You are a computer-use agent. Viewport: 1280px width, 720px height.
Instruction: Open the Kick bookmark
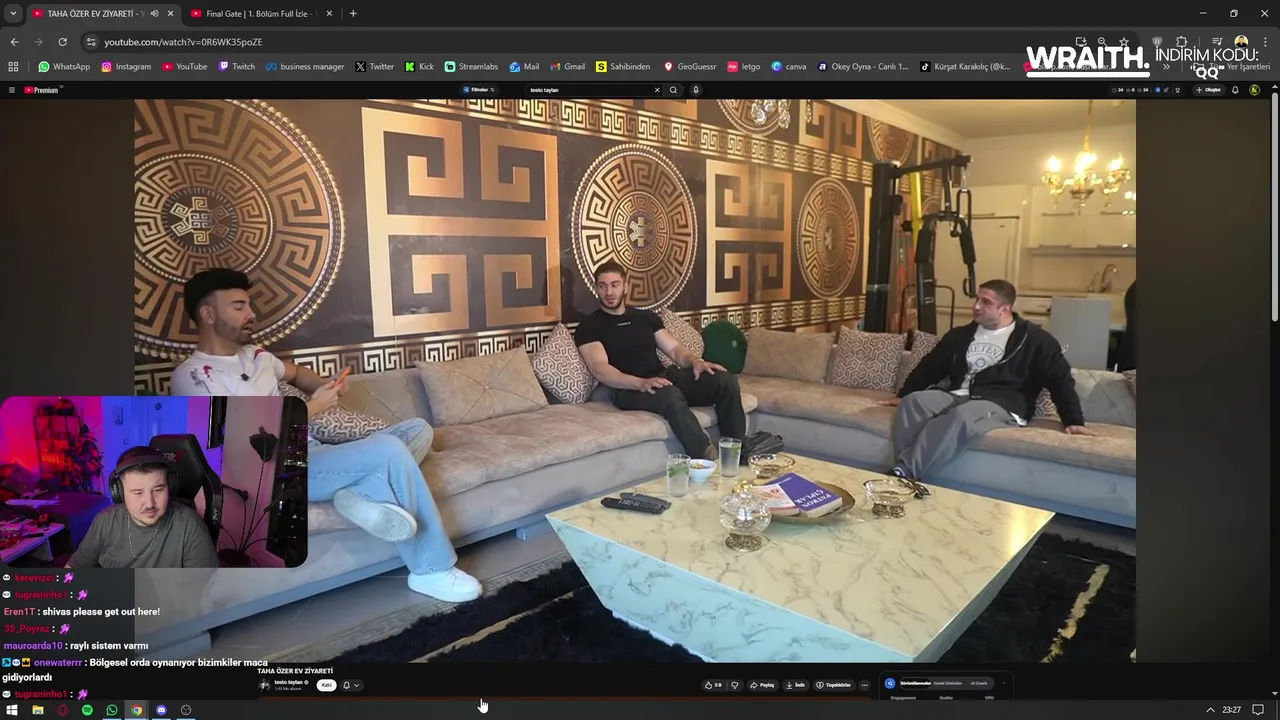pos(419,67)
